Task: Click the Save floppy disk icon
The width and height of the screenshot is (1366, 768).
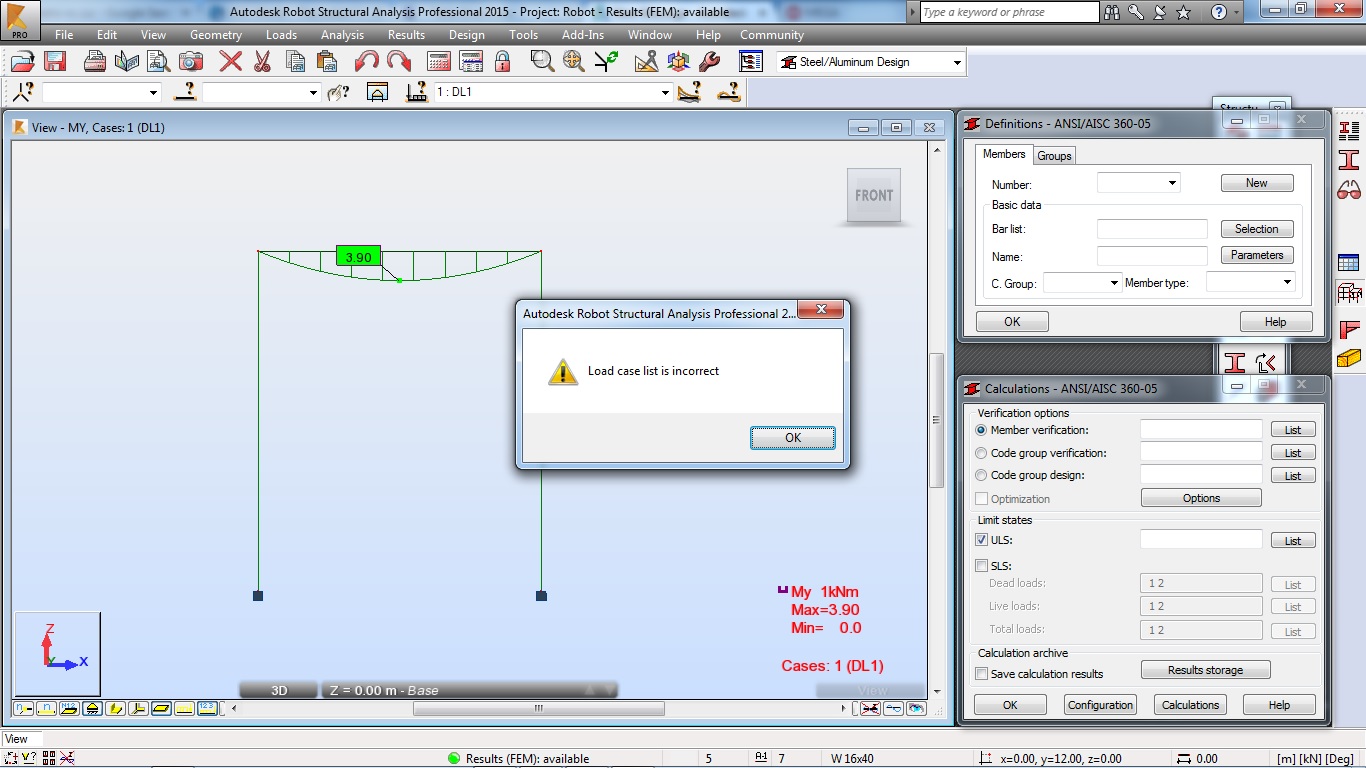Action: coord(55,62)
